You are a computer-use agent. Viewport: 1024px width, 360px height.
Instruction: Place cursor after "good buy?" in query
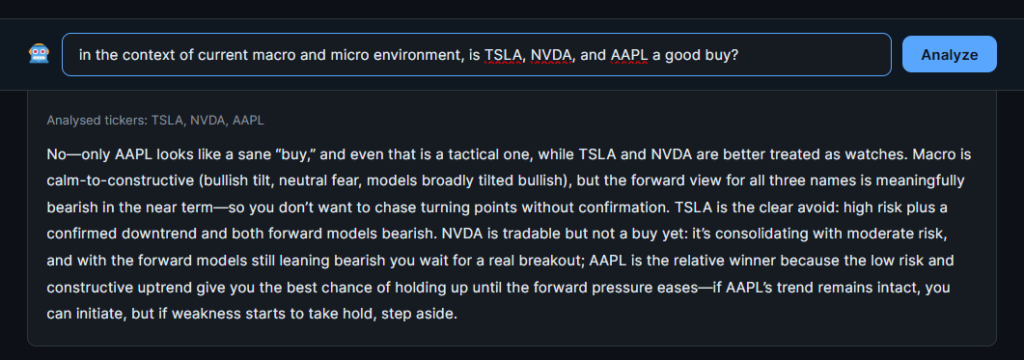click(739, 55)
